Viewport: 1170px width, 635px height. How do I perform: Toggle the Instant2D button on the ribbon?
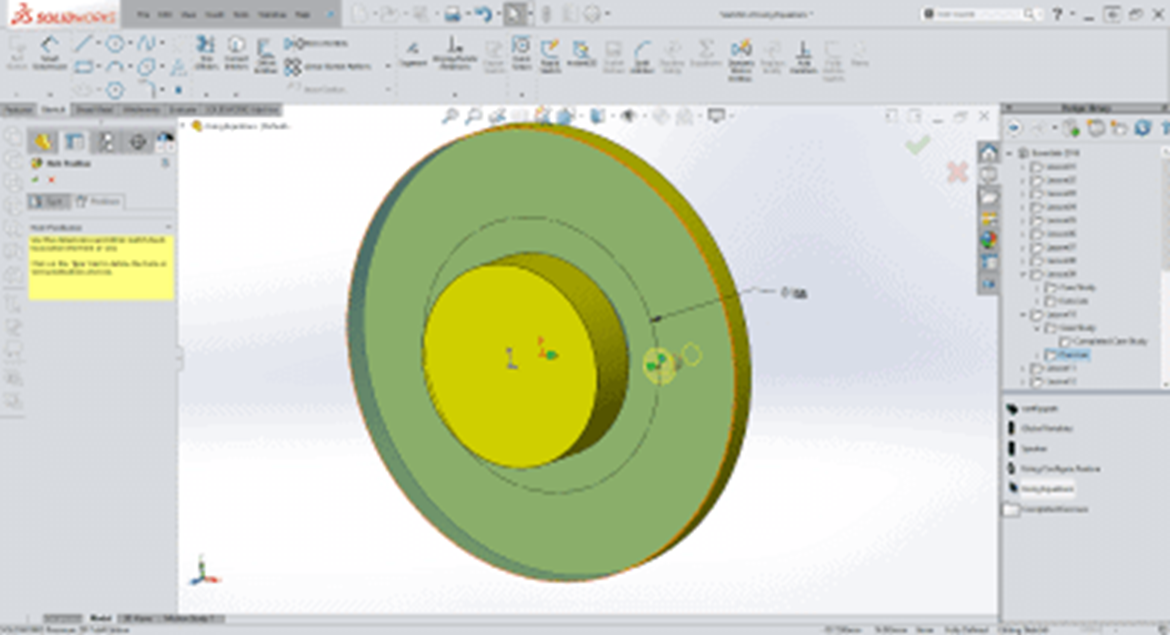point(580,48)
